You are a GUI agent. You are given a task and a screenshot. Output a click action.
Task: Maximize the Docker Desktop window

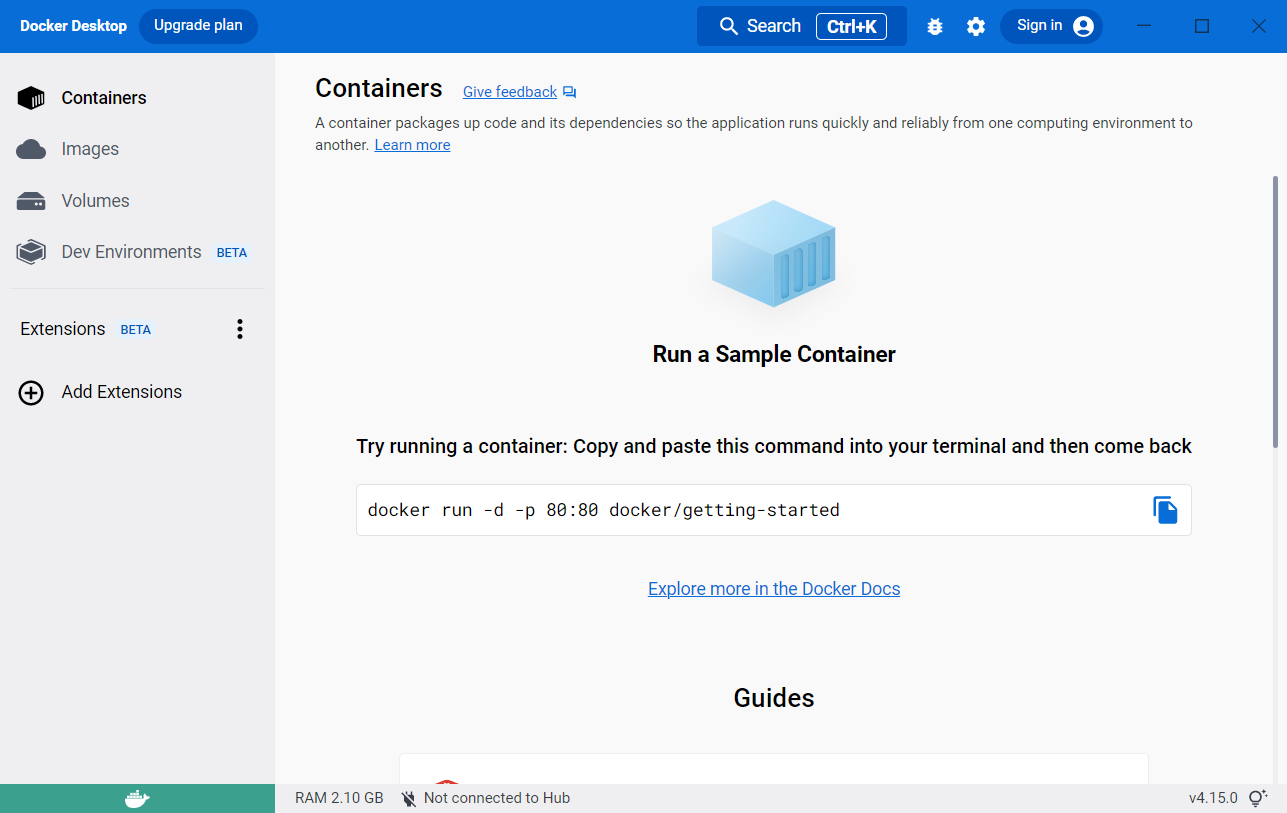coord(1202,26)
